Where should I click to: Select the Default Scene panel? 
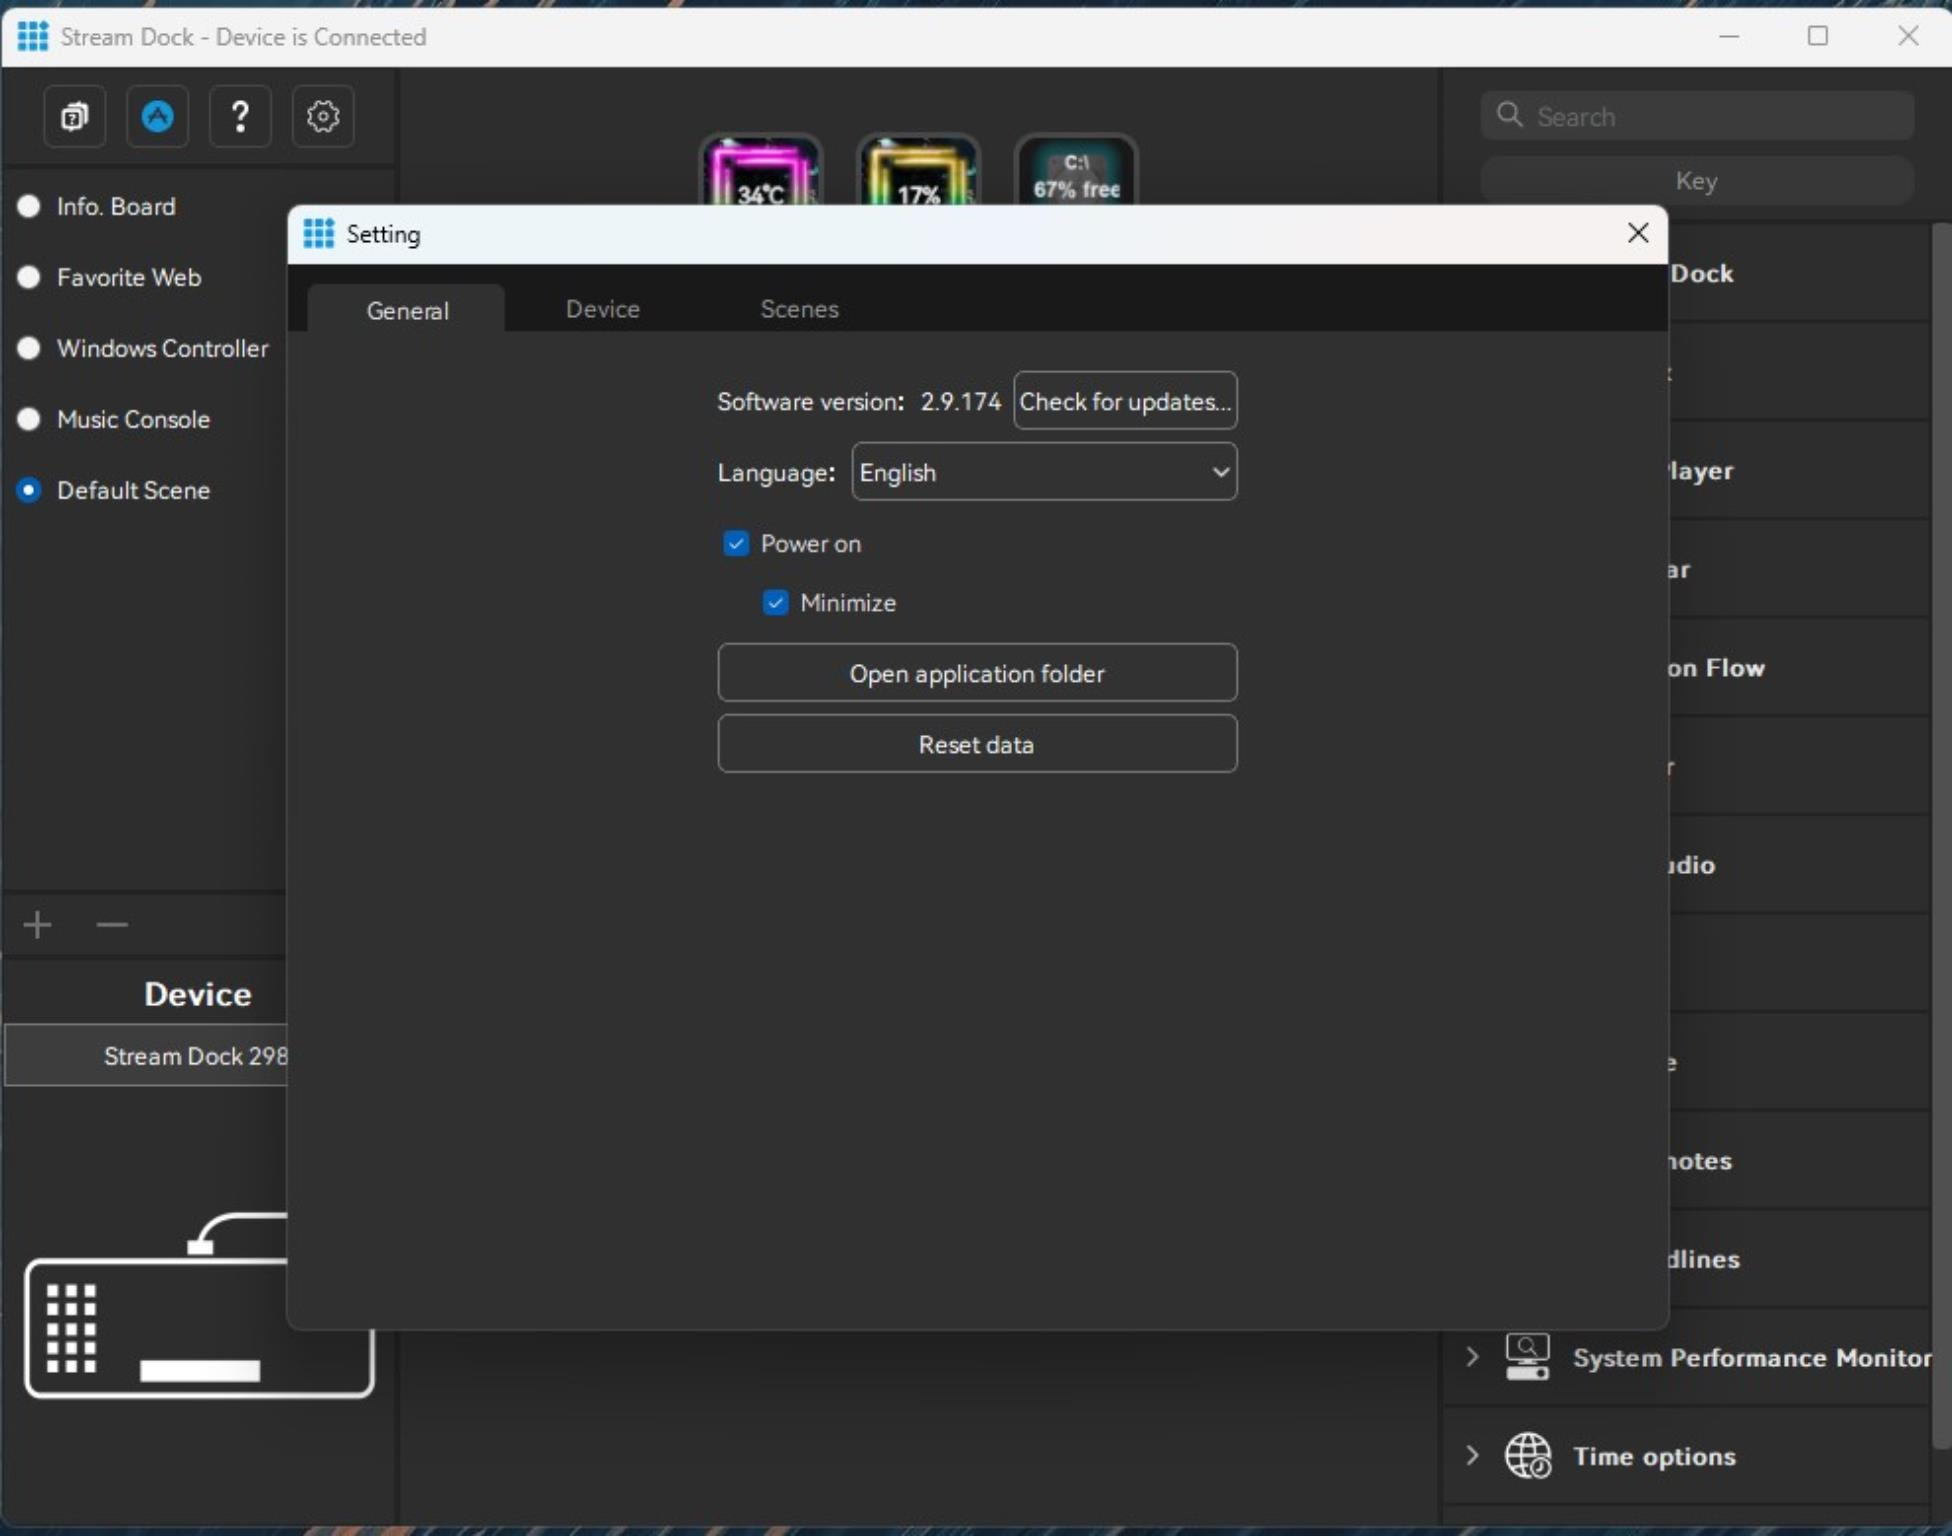coord(133,490)
